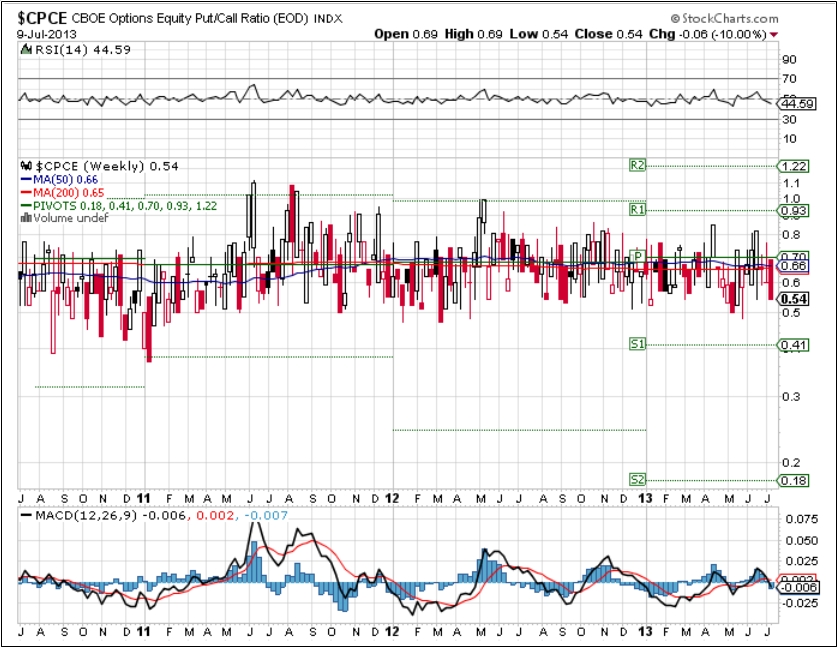Image resolution: width=838 pixels, height=648 pixels.
Task: Click the S2 pivot marker
Action: pos(638,480)
